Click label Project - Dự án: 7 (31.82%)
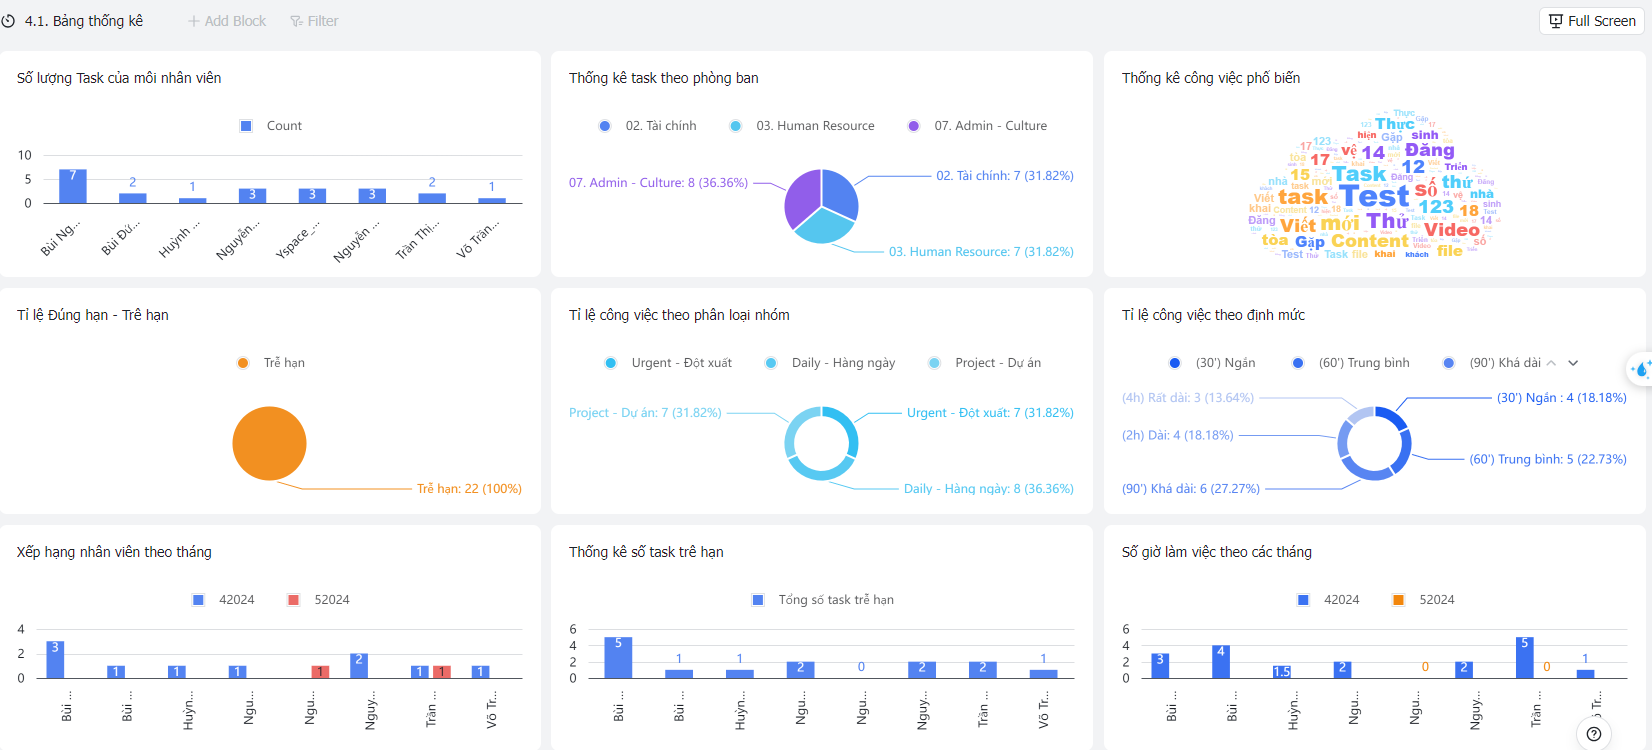The image size is (1652, 750). 645,413
